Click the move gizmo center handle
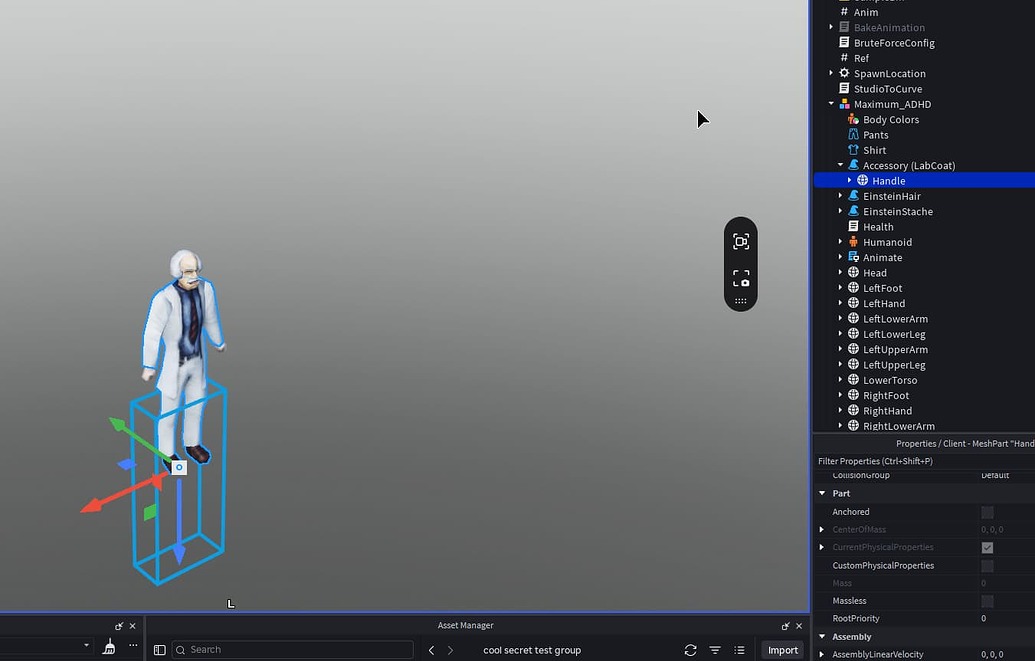 (179, 468)
